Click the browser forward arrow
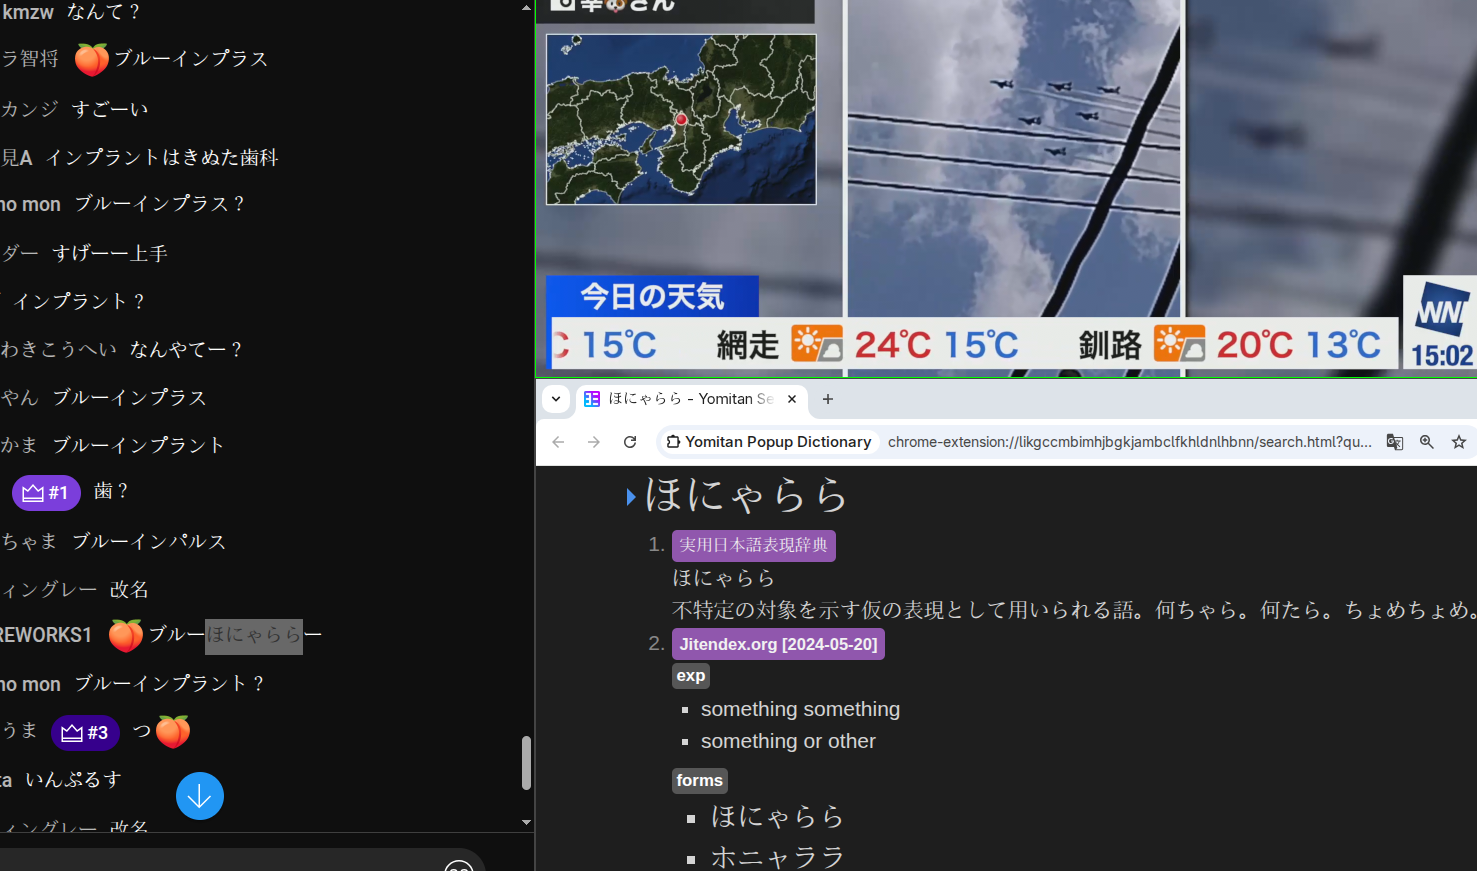This screenshot has width=1477, height=871. (594, 442)
